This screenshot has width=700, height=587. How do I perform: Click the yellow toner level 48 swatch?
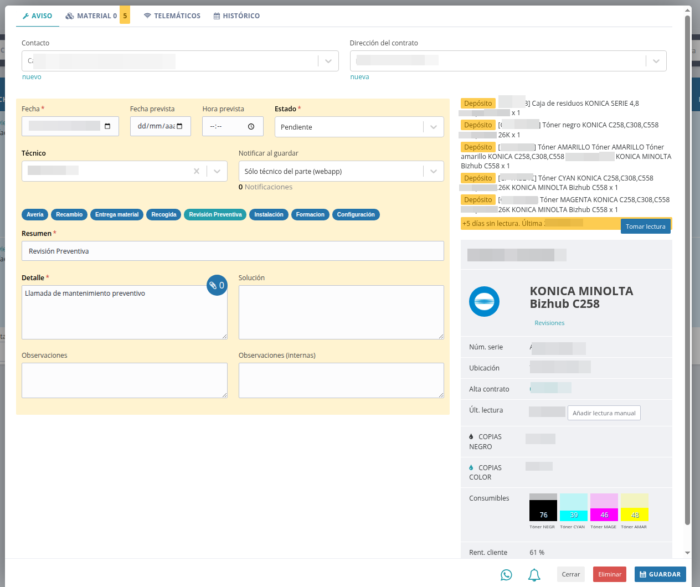coord(634,507)
